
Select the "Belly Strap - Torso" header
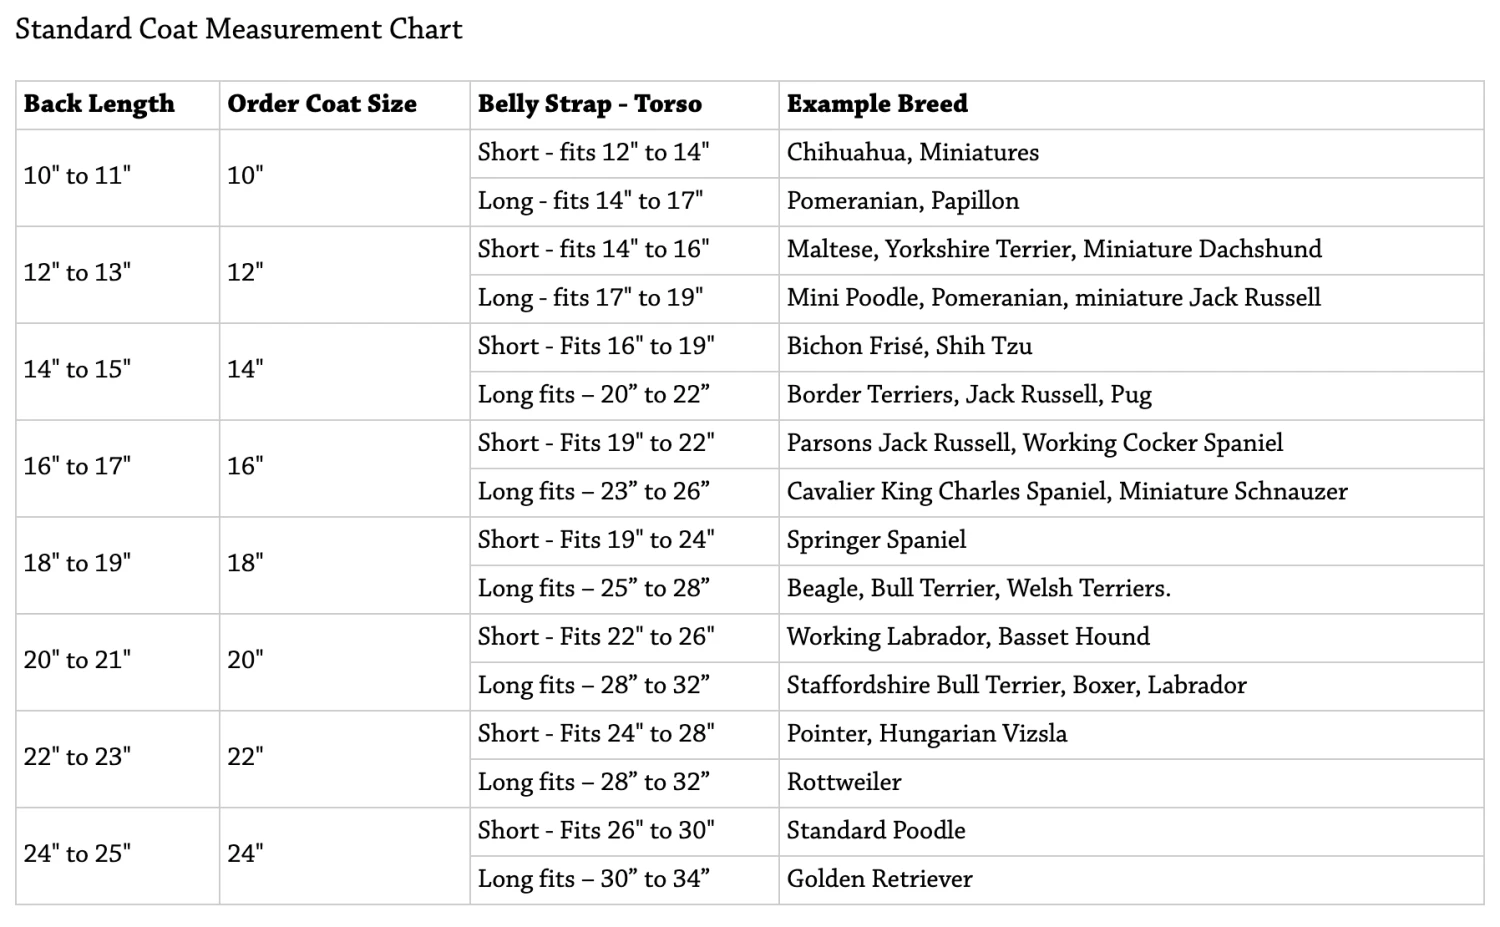[589, 104]
